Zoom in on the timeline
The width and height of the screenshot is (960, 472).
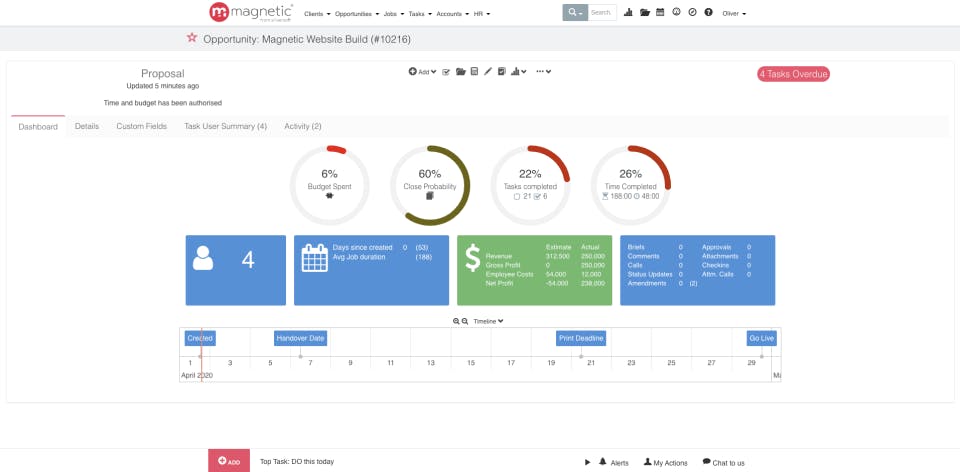[x=456, y=321]
